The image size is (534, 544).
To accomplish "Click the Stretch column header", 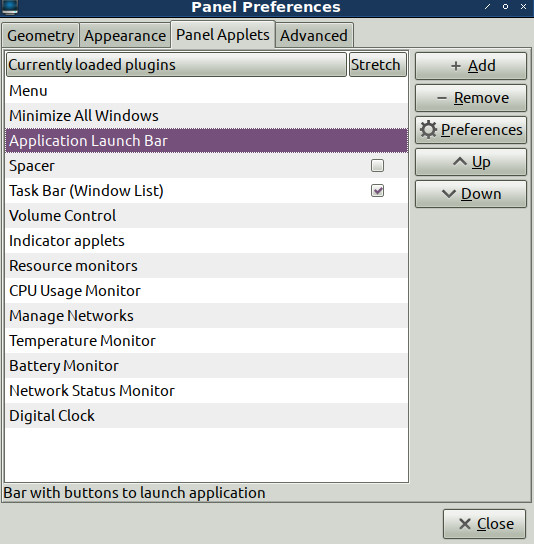I will [x=377, y=65].
